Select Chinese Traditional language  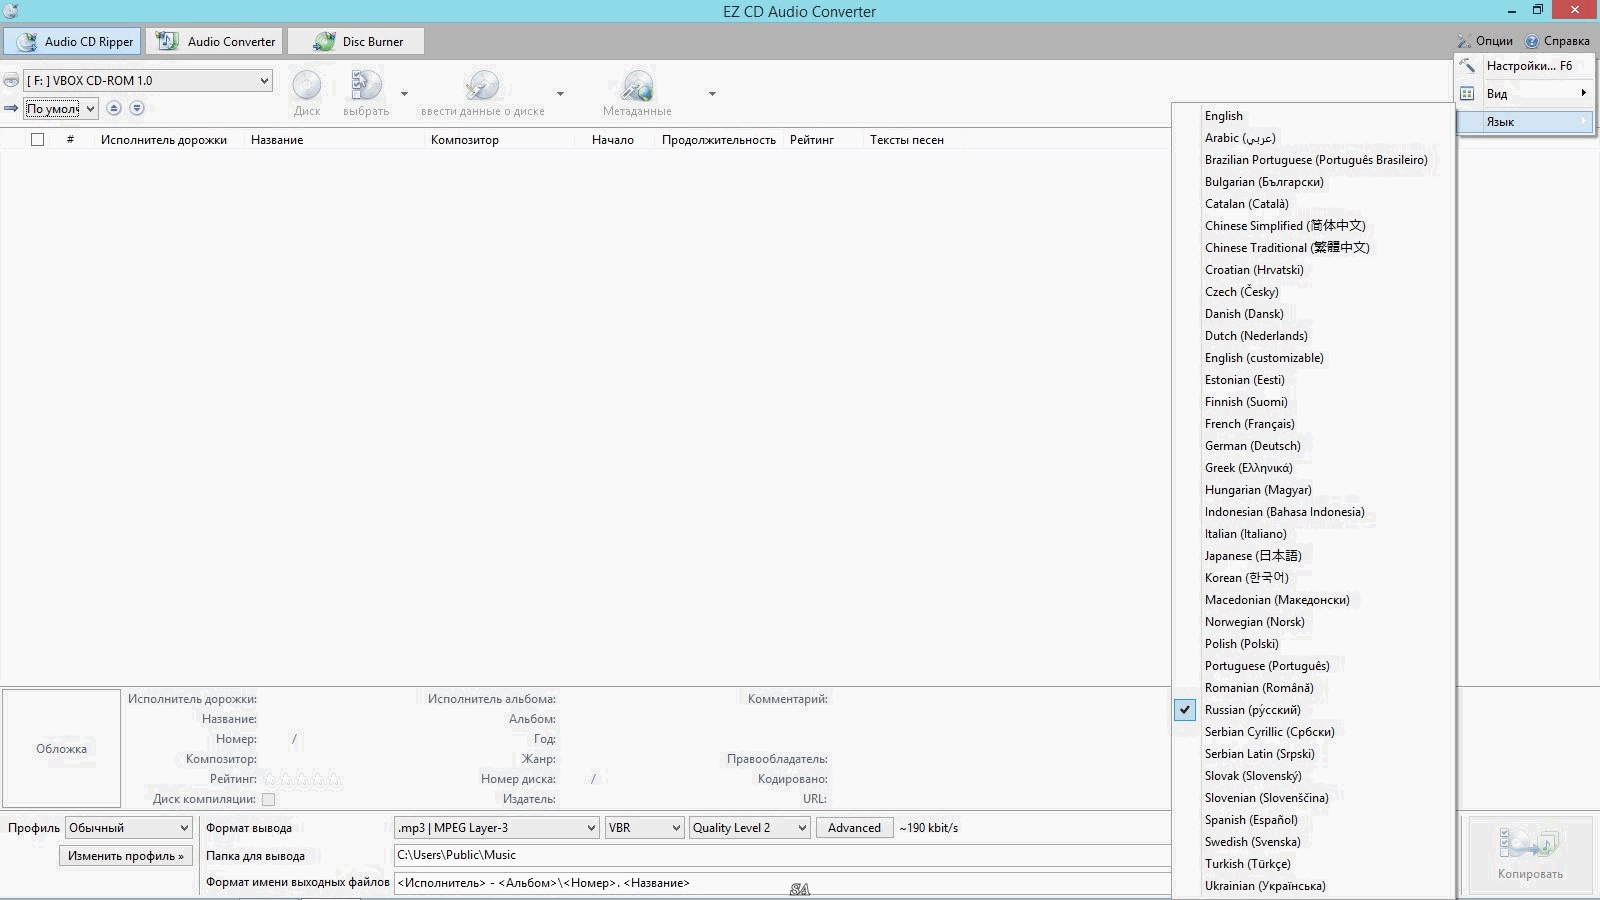coord(1313,248)
